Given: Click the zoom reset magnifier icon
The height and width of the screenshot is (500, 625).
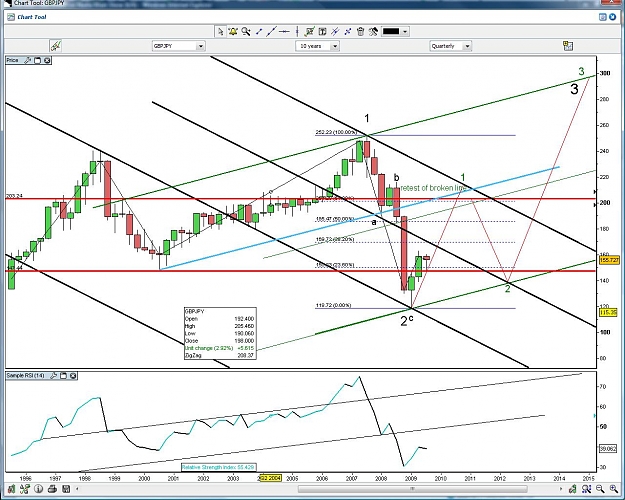Looking at the screenshot, I should (x=586, y=488).
